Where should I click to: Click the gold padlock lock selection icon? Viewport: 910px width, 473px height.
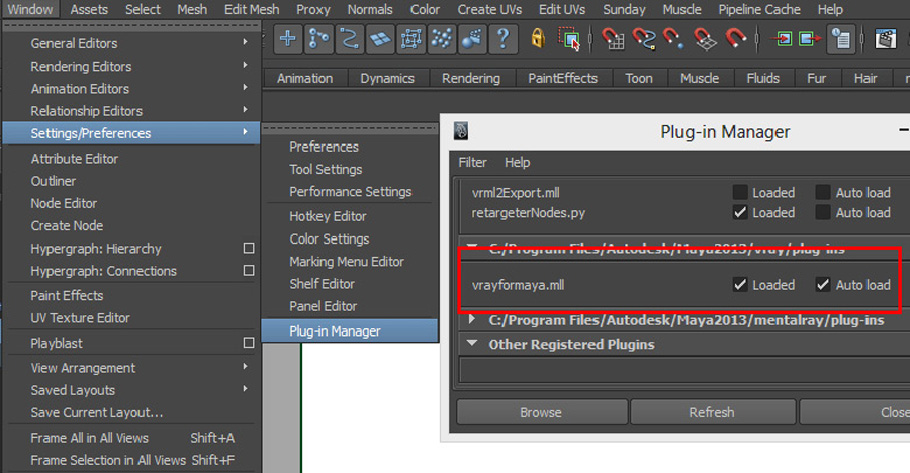[538, 39]
